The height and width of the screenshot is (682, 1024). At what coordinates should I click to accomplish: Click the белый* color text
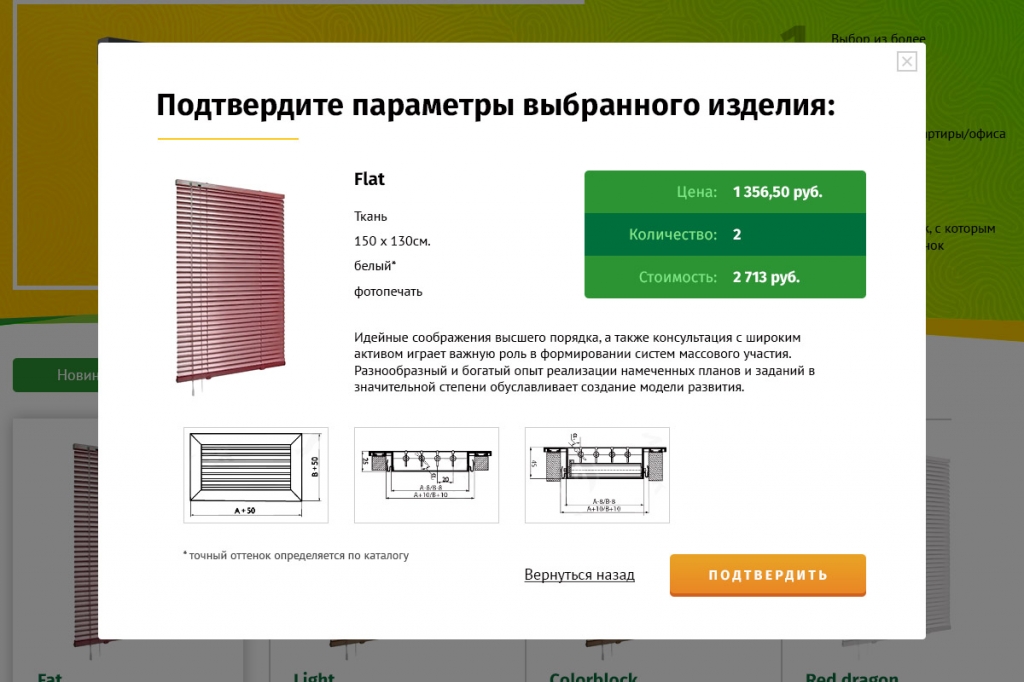tap(375, 266)
